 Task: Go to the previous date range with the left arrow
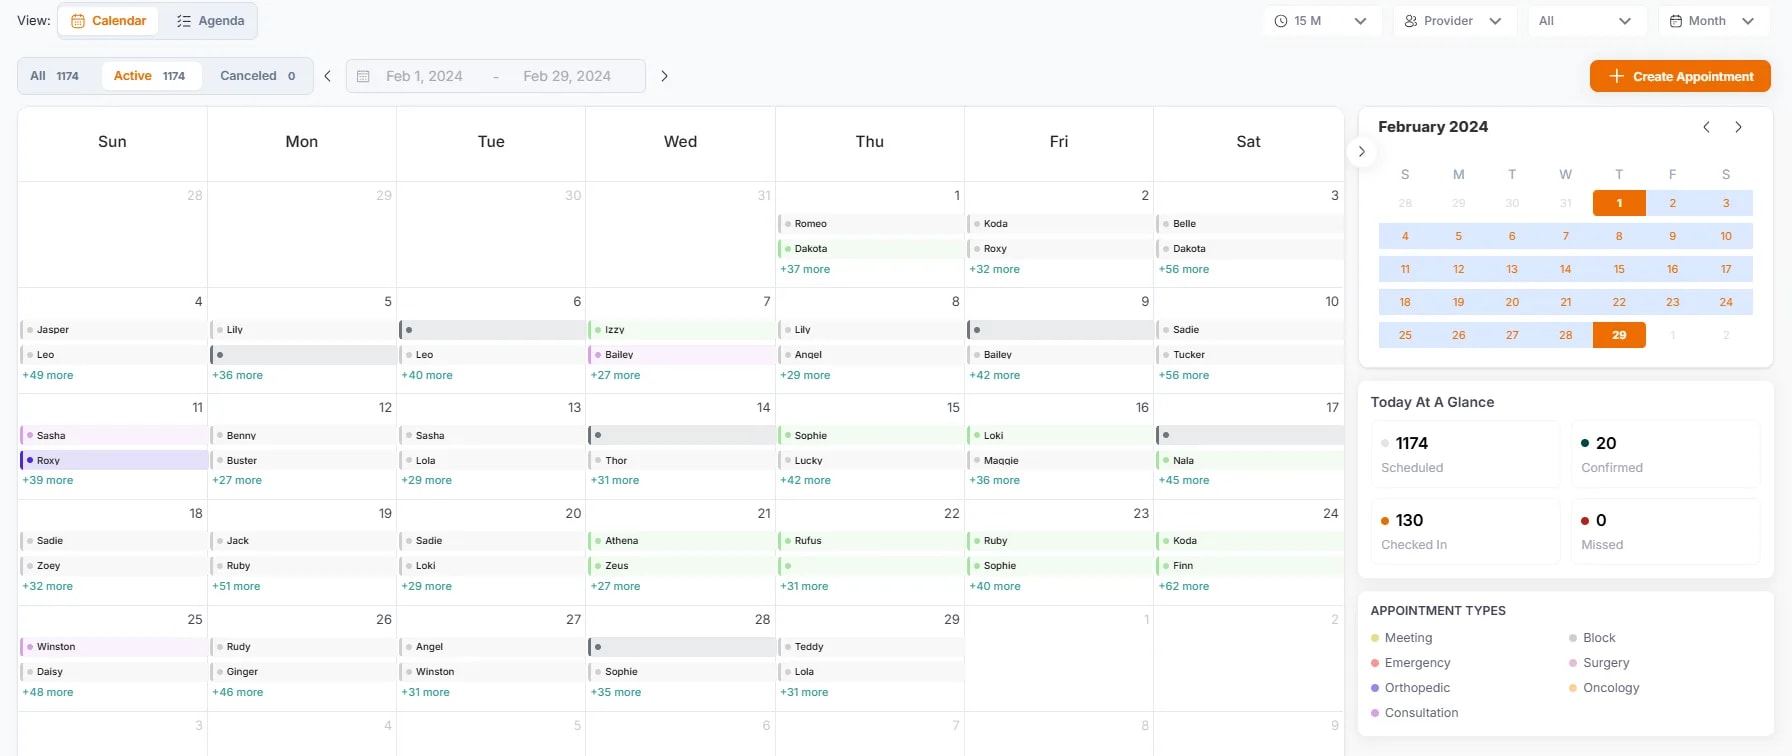pyautogui.click(x=327, y=76)
